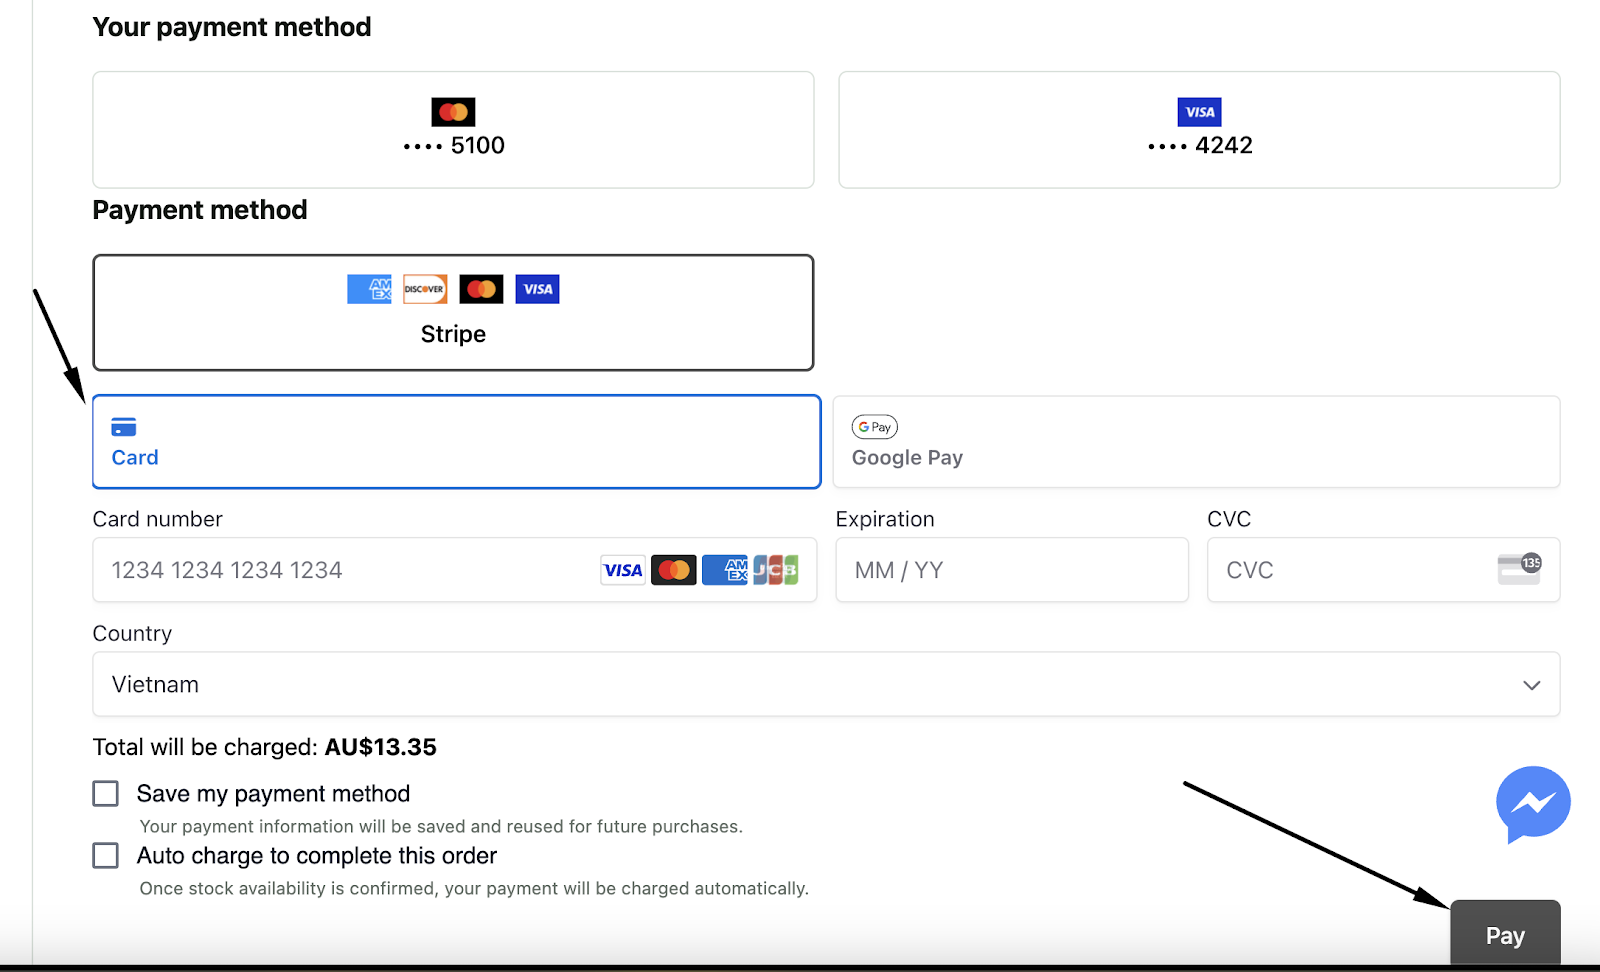Click the Pay button
Image resolution: width=1600 pixels, height=972 pixels.
(x=1505, y=935)
